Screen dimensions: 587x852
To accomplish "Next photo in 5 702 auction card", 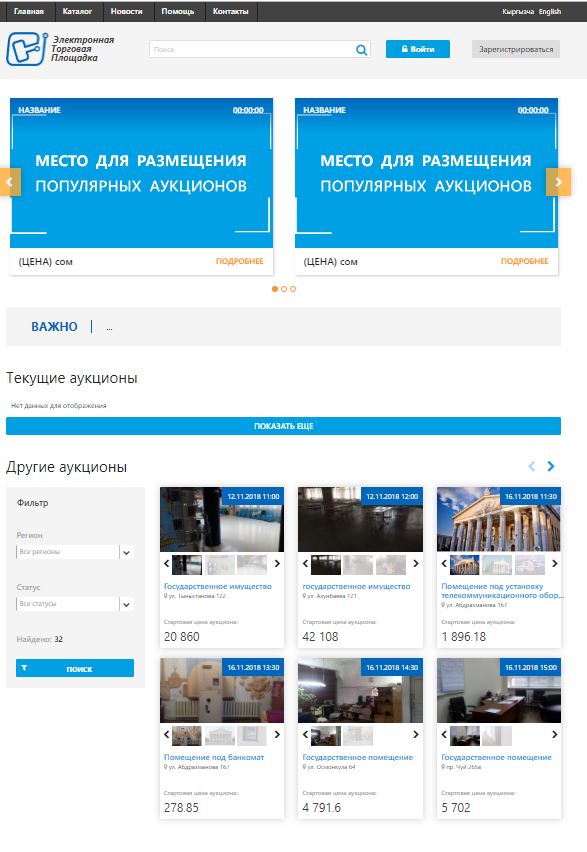I will click(554, 735).
